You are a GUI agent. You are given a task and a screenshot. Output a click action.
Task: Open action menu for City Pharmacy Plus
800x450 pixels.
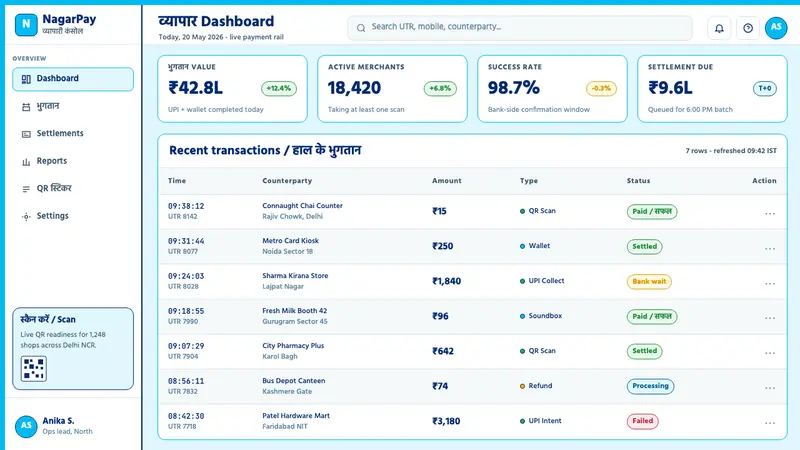click(x=769, y=354)
